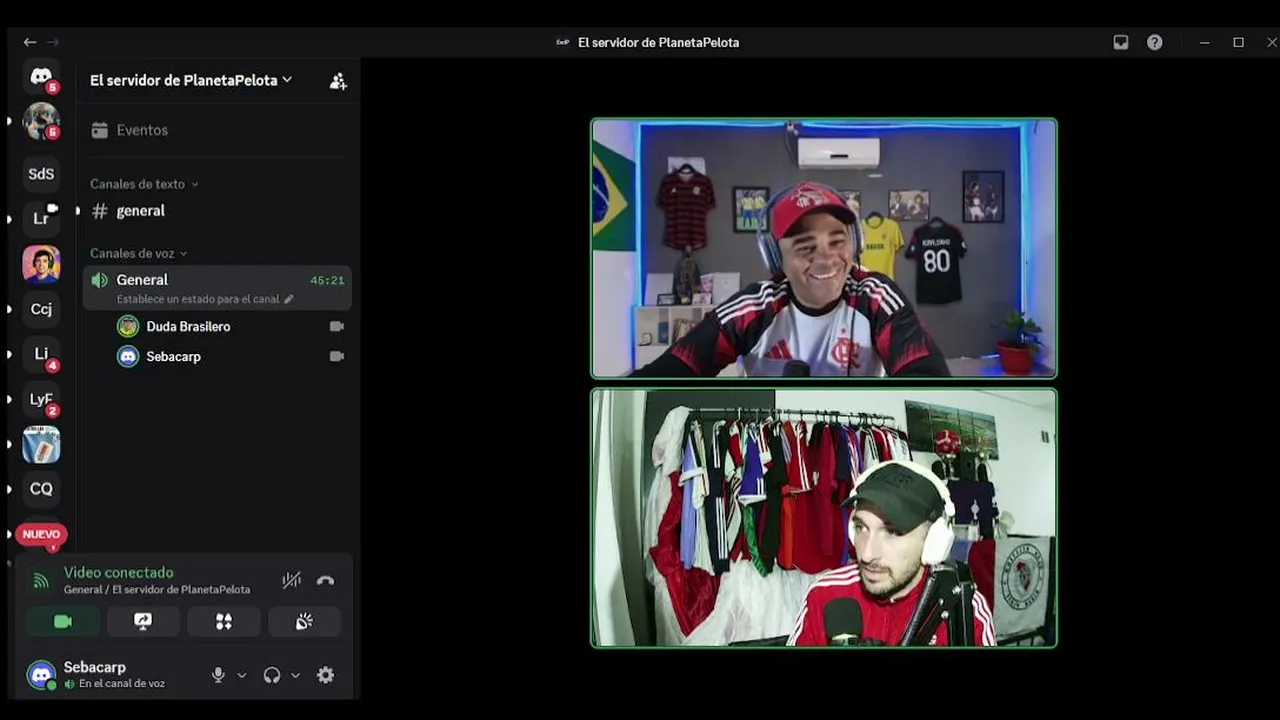This screenshot has height=720, width=1280.
Task: Click camera icon beside Sebacarp in list
Action: 337,356
